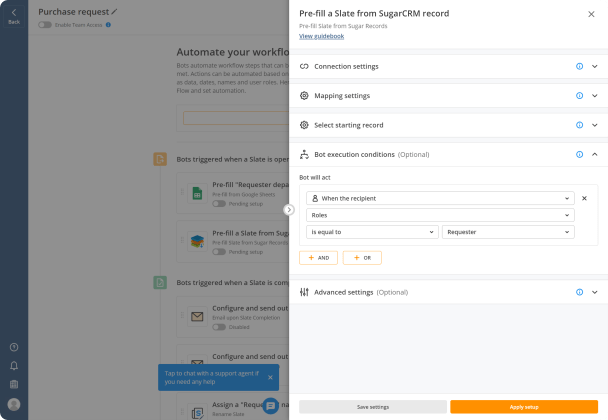Open the View guidebook link
This screenshot has height=420, width=608.
tap(321, 36)
